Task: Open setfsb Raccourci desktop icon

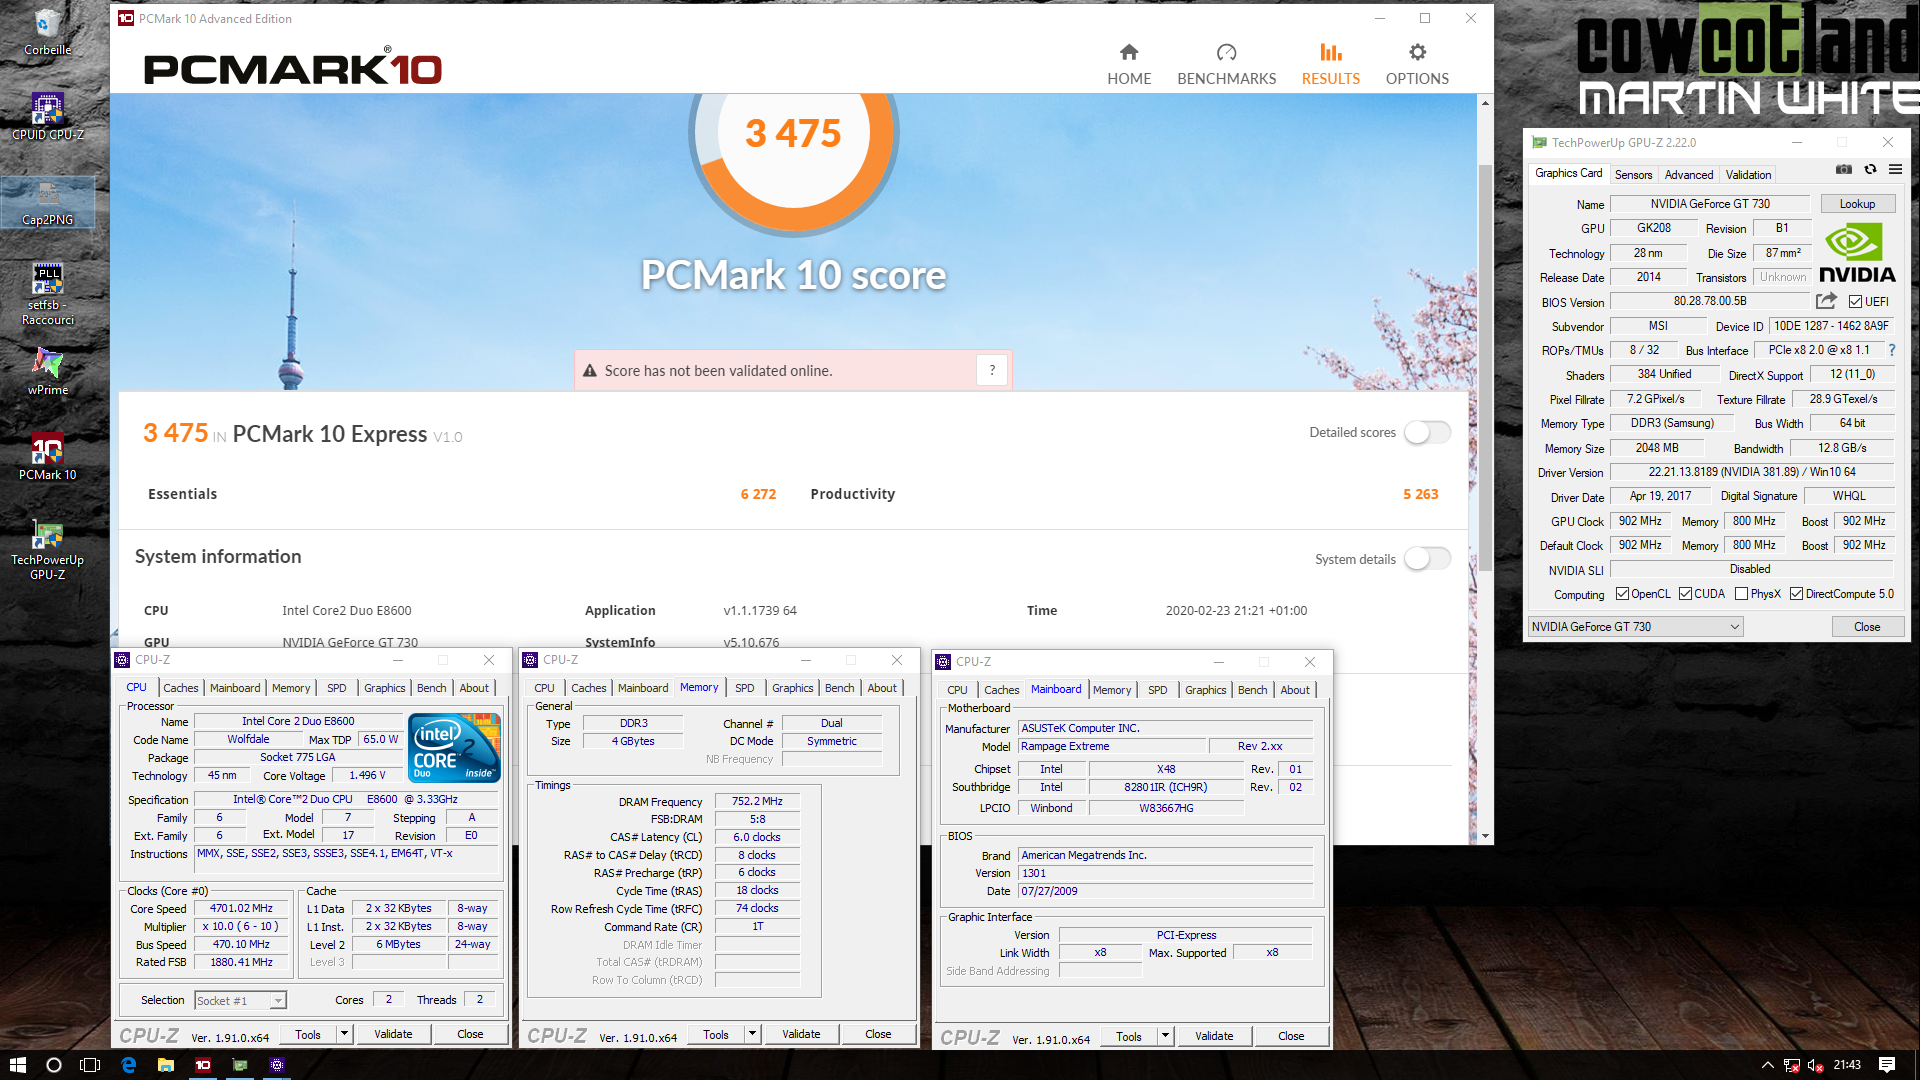Action: click(47, 294)
